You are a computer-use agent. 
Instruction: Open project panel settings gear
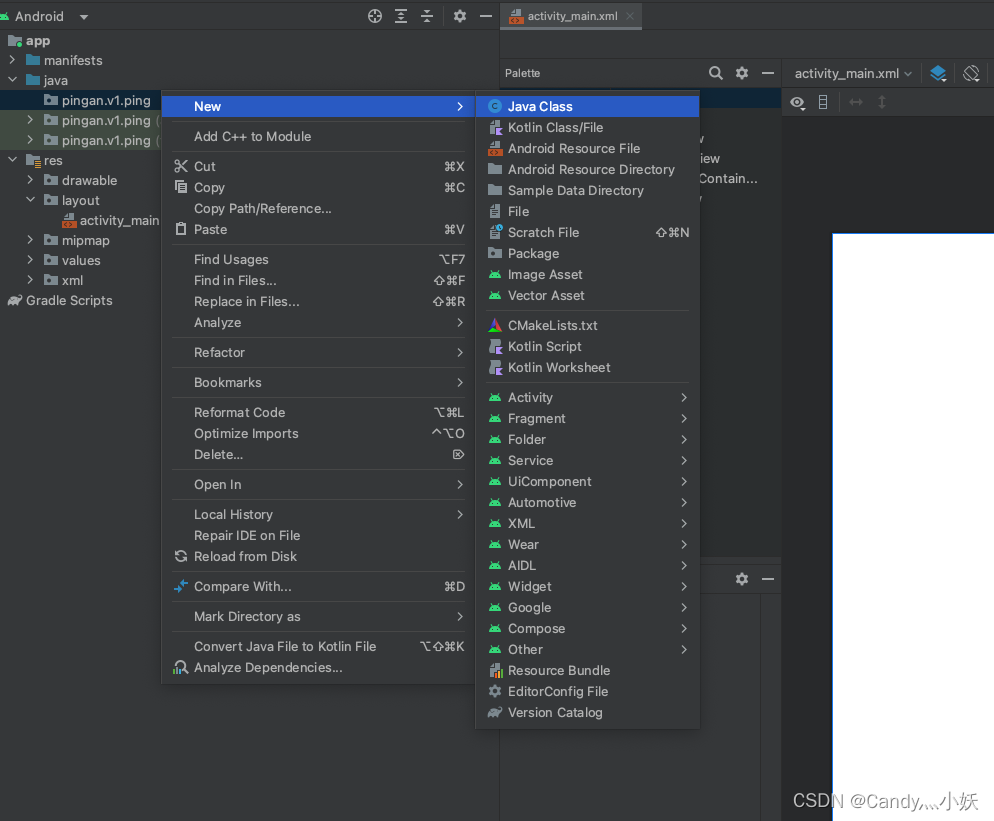tap(460, 16)
